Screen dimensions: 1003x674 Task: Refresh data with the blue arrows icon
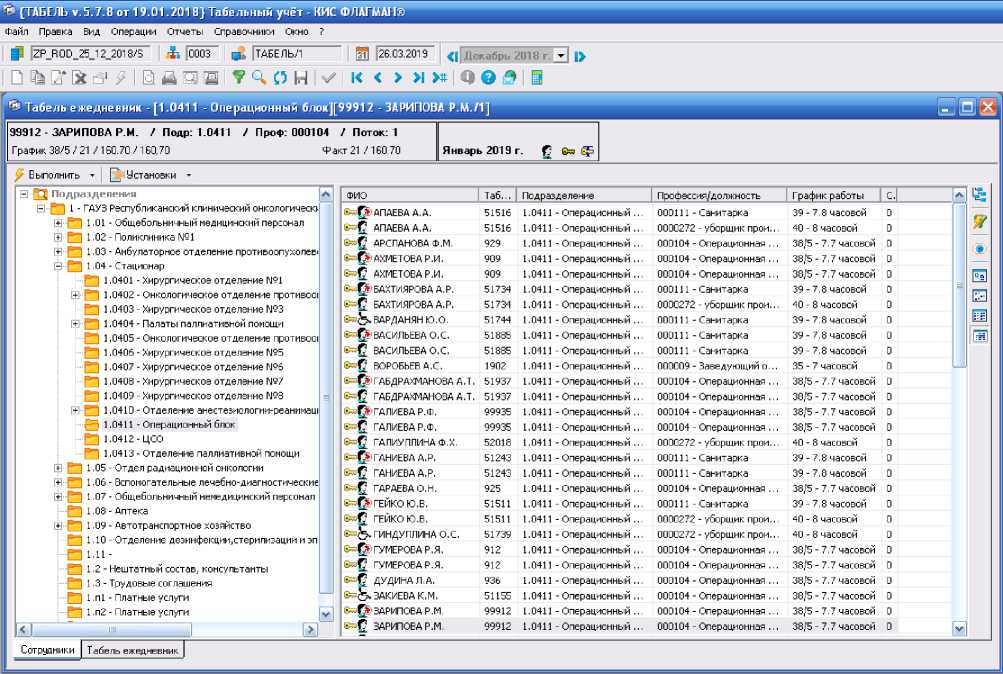pos(280,78)
